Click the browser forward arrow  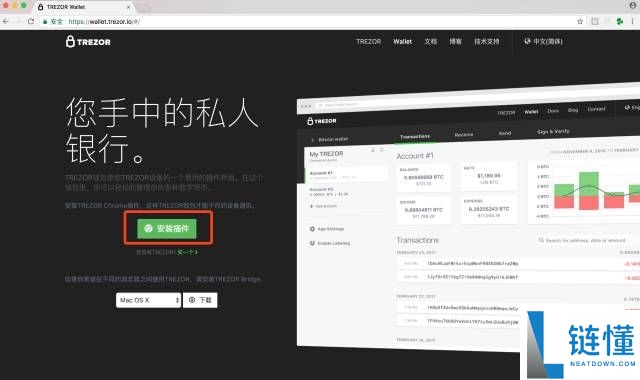(18, 21)
